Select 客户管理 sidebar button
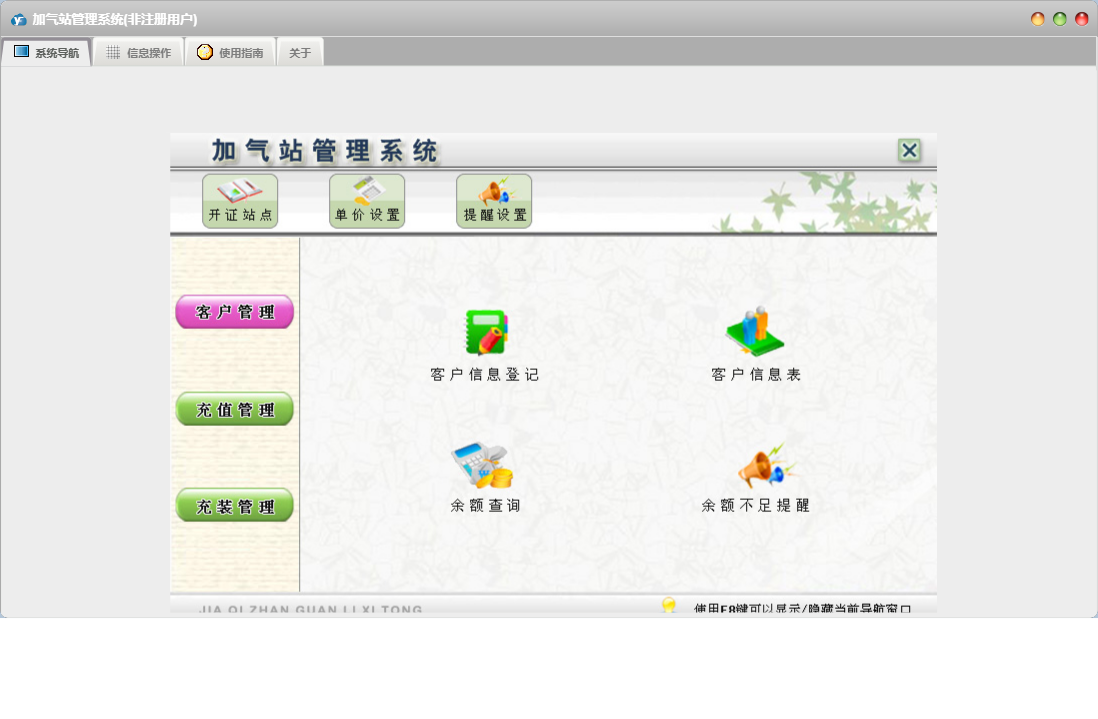Image resolution: width=1098 pixels, height=719 pixels. coord(235,312)
